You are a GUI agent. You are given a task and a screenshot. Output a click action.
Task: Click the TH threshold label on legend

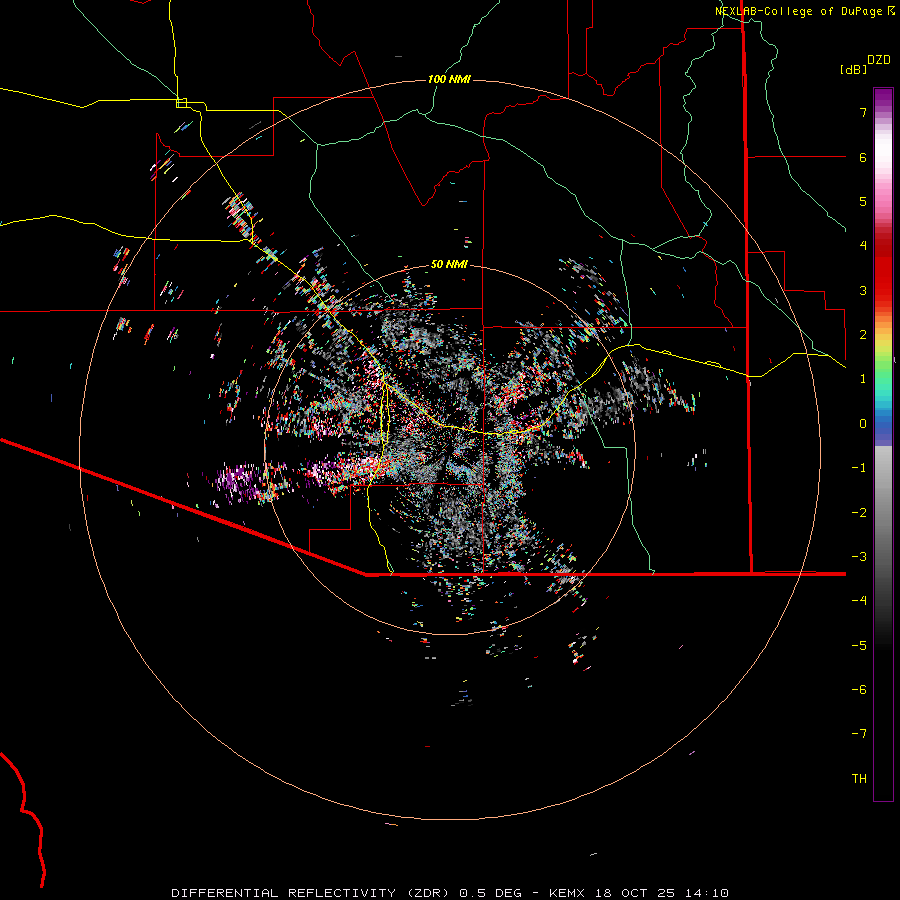pos(859,779)
